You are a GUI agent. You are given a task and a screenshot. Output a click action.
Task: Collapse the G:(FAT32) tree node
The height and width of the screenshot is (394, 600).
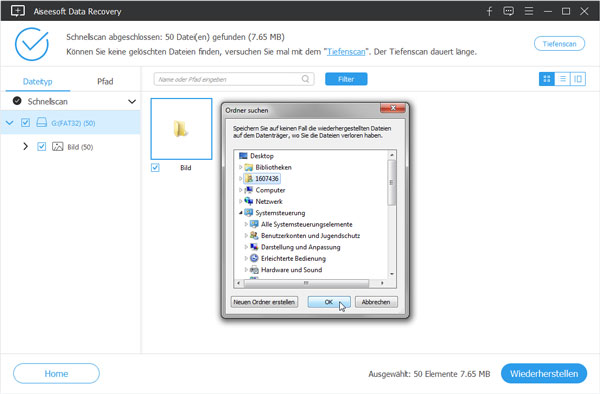tap(10, 123)
